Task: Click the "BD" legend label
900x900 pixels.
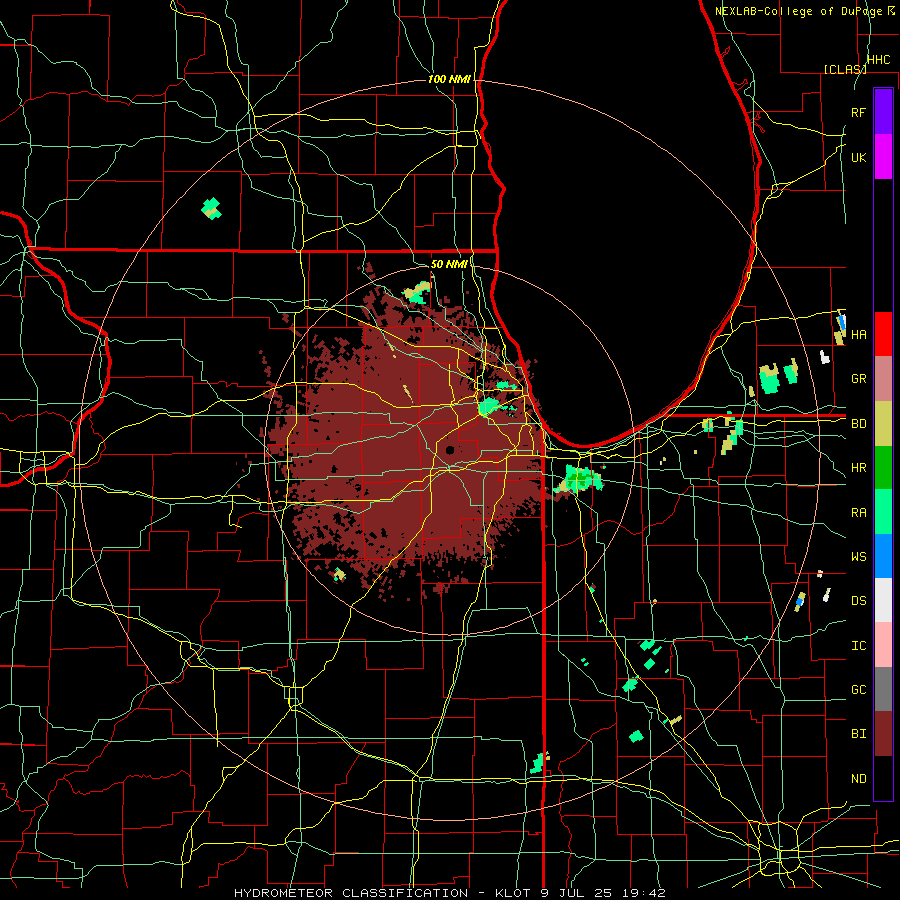Action: (x=858, y=424)
